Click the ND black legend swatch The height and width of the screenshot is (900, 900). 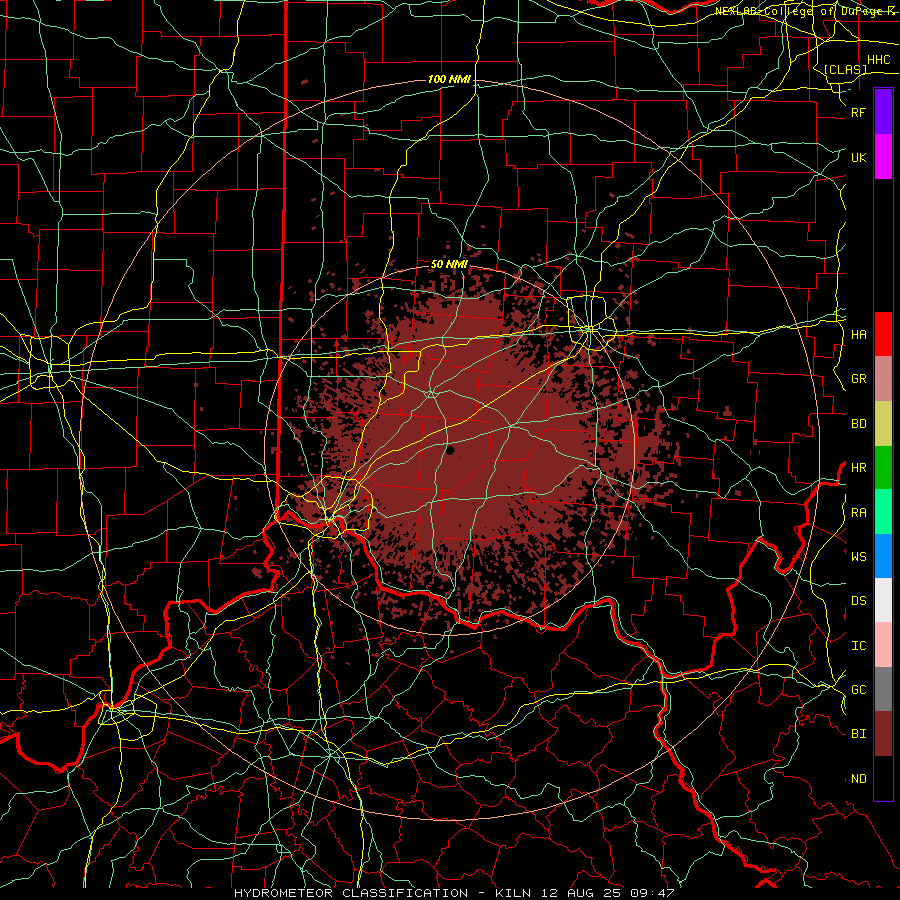883,778
